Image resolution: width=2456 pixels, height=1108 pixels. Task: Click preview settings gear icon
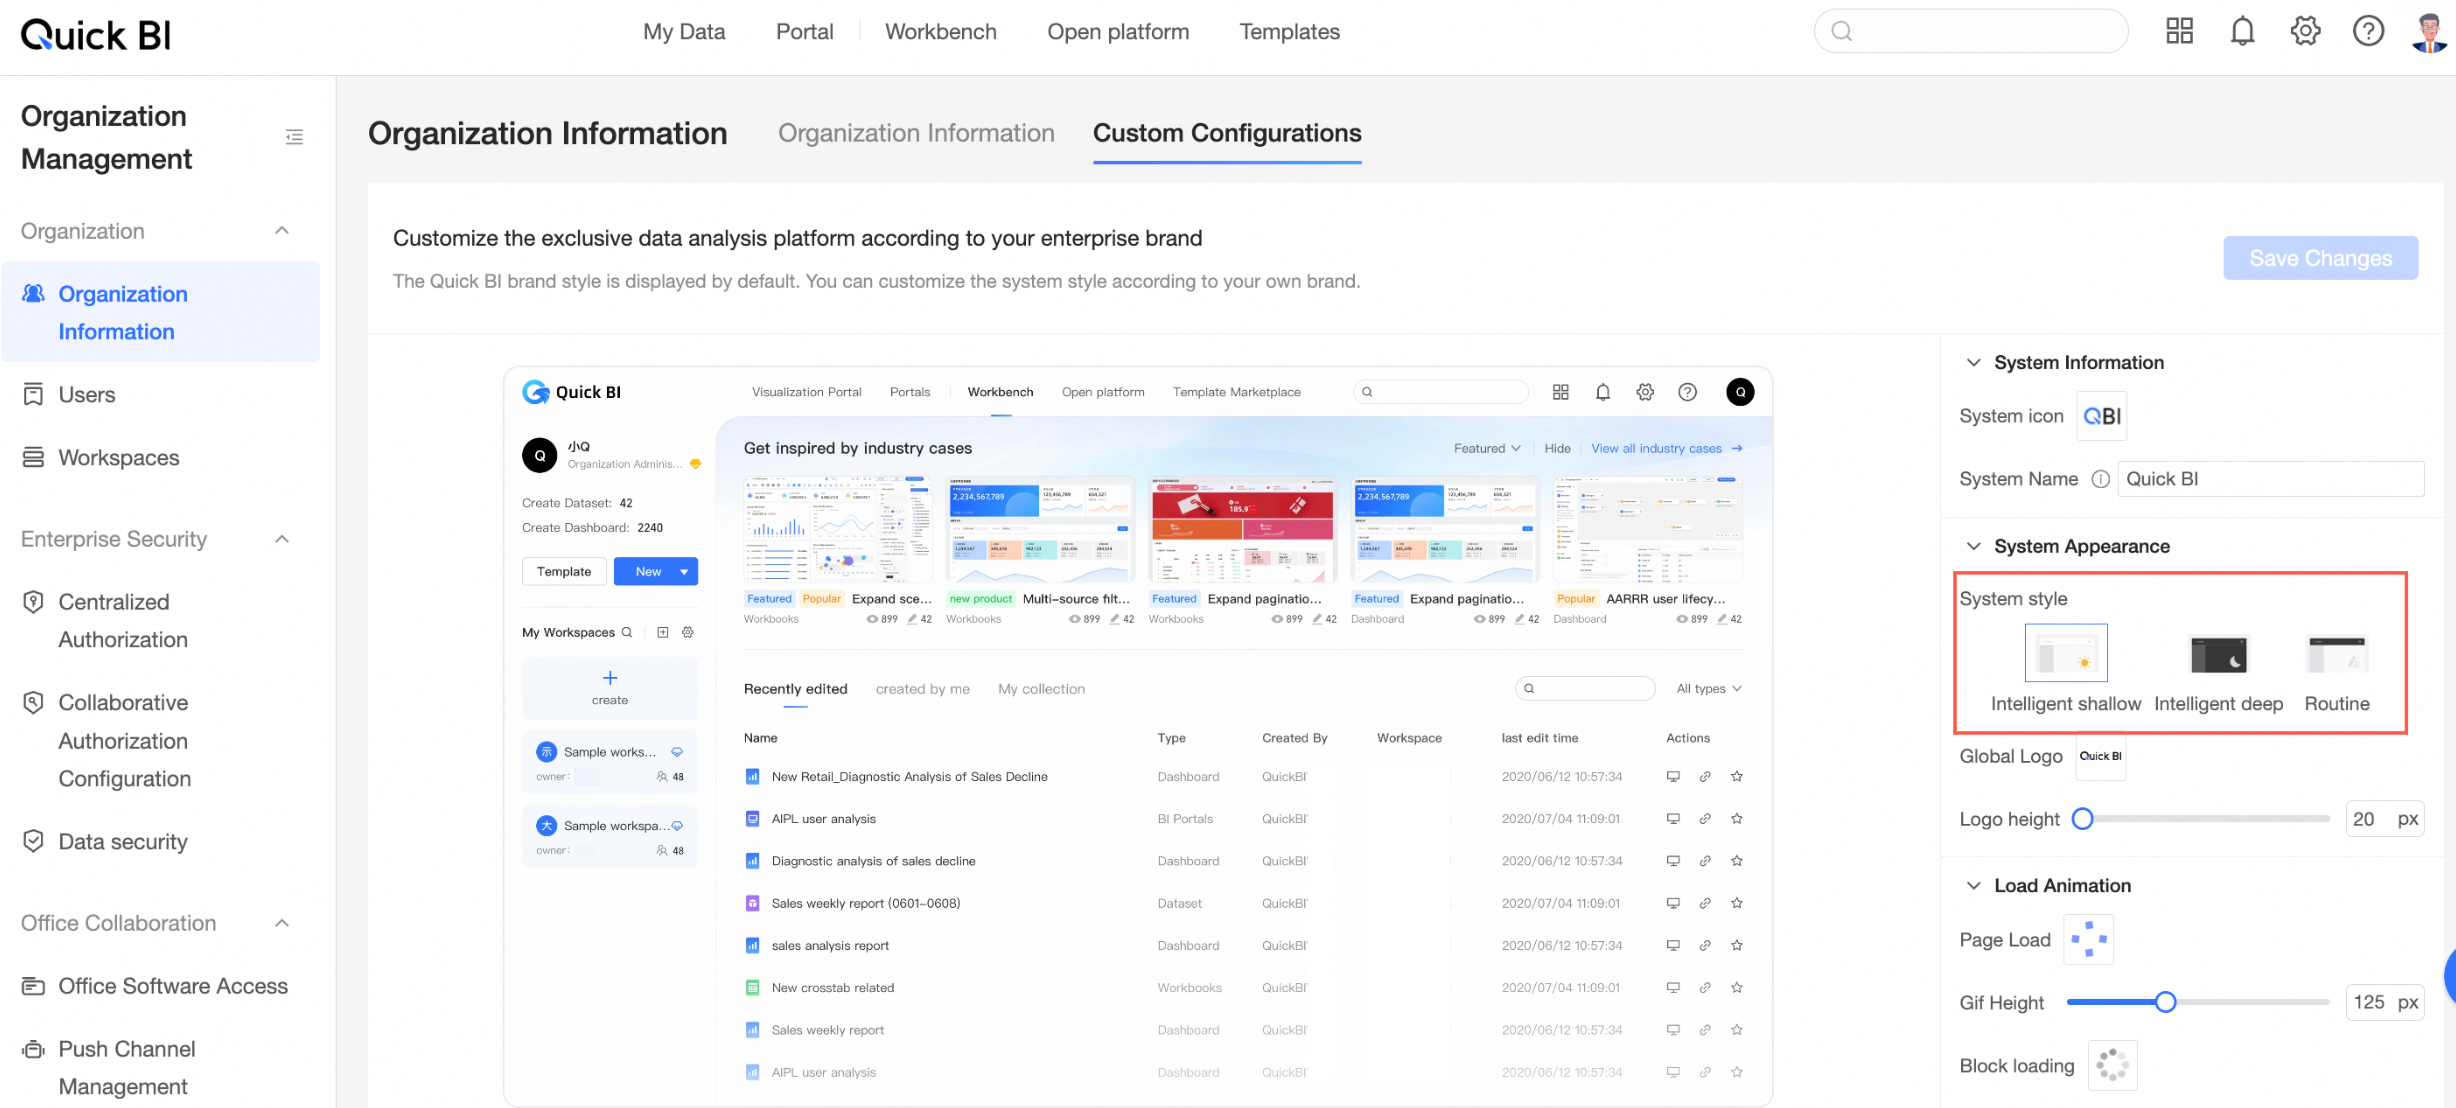point(1645,392)
